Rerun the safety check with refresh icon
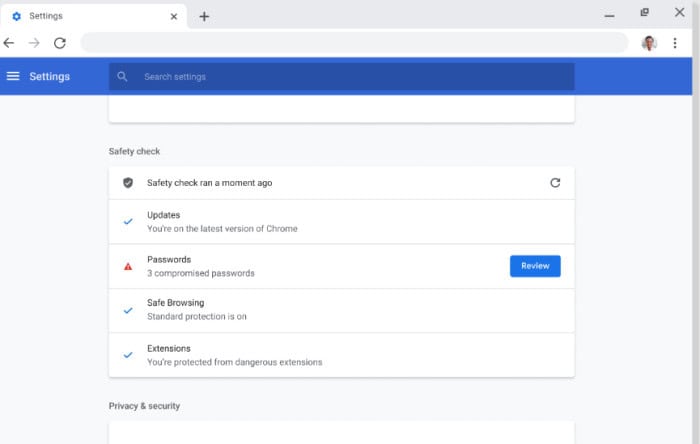The width and height of the screenshot is (700, 444). click(555, 183)
